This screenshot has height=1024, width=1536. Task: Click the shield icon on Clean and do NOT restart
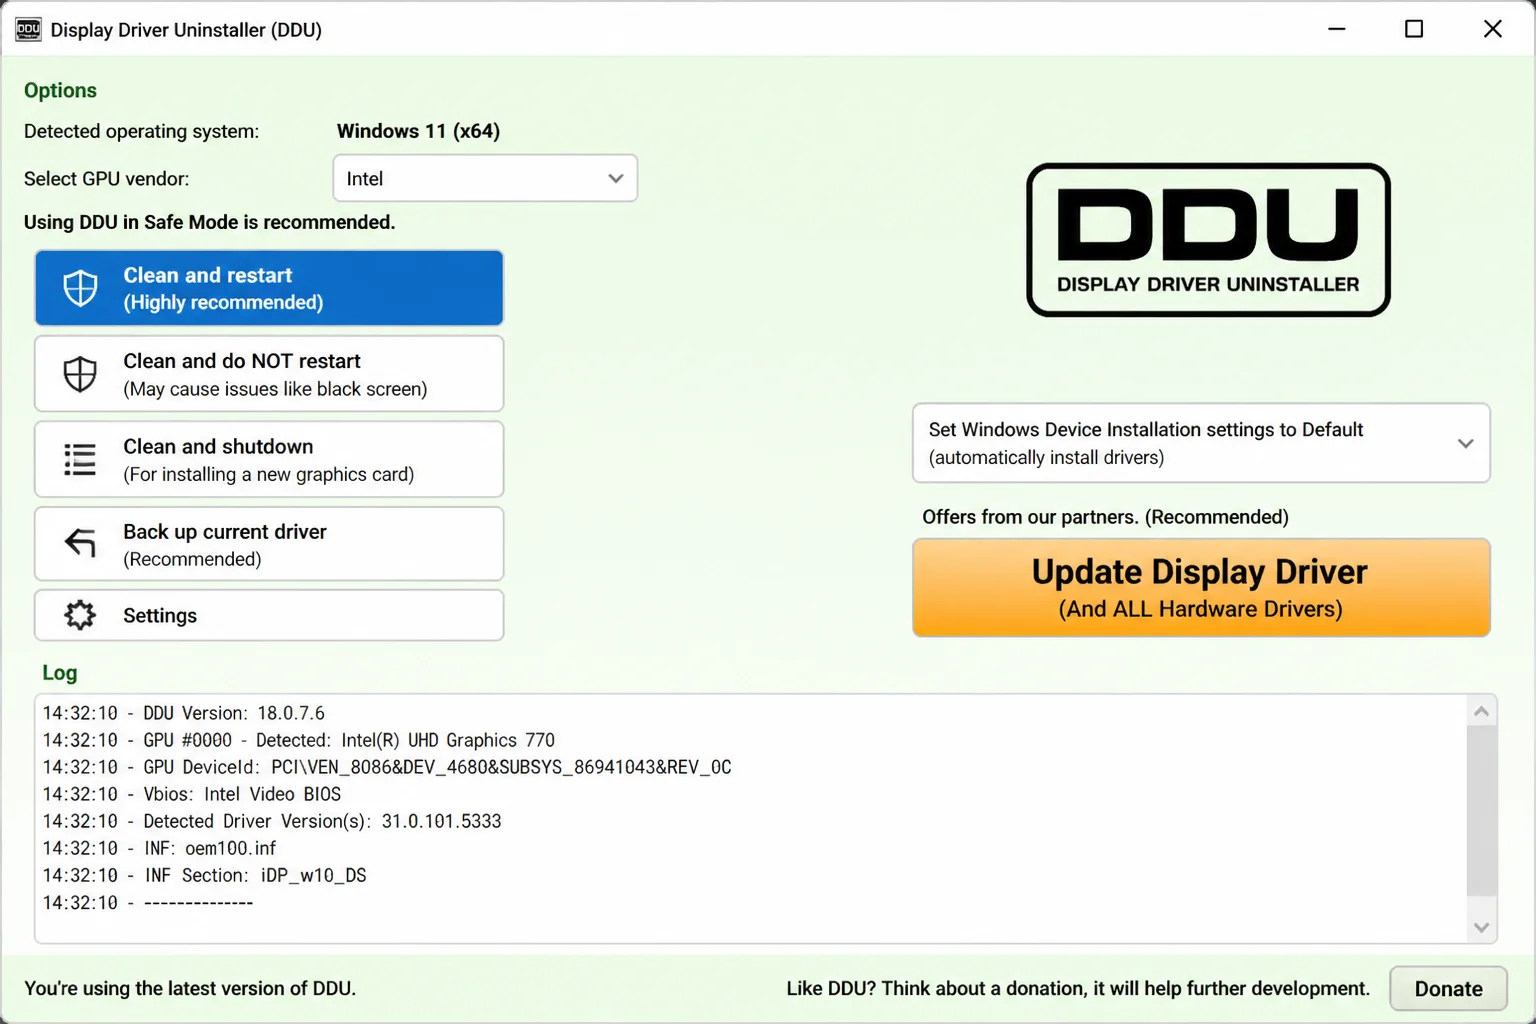pyautogui.click(x=80, y=374)
